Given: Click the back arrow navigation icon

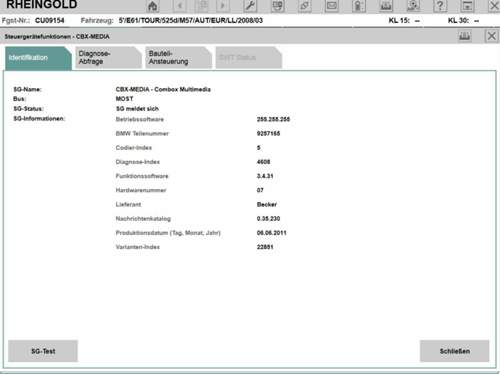Looking at the screenshot, I should pyautogui.click(x=180, y=6).
